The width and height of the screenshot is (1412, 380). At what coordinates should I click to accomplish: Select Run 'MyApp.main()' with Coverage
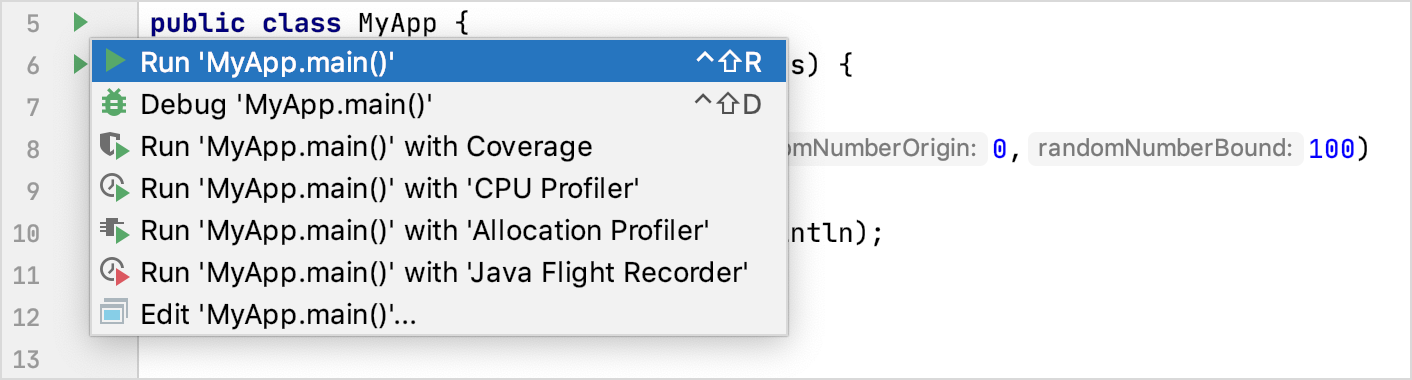(x=438, y=147)
